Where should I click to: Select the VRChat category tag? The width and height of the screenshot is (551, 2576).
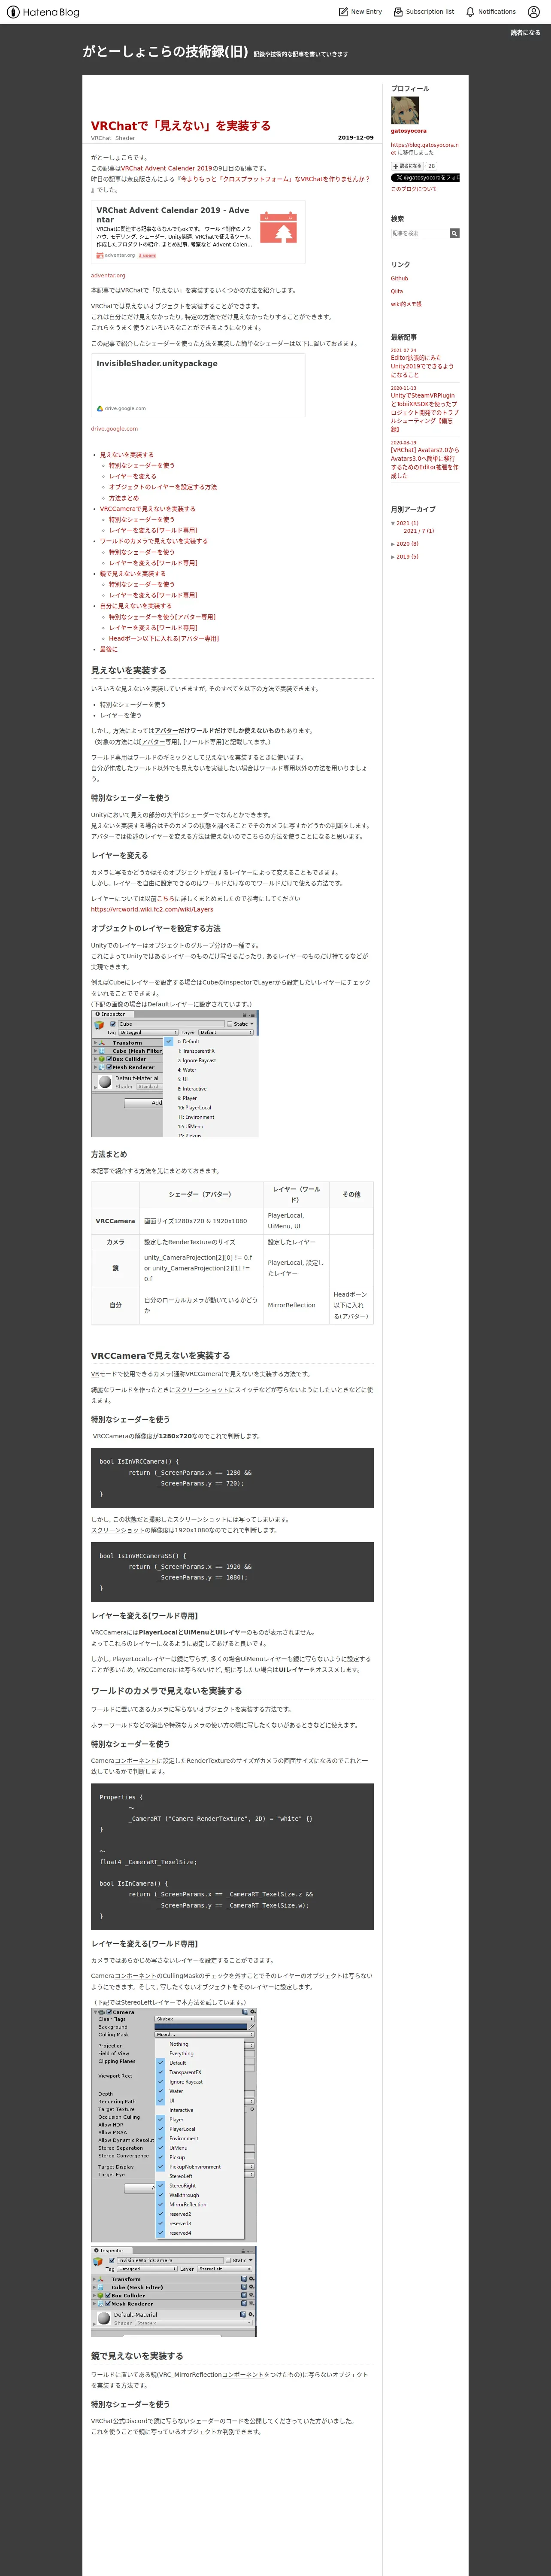101,138
